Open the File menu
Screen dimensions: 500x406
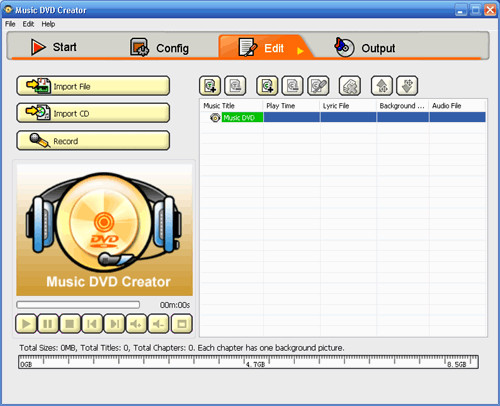[x=10, y=24]
